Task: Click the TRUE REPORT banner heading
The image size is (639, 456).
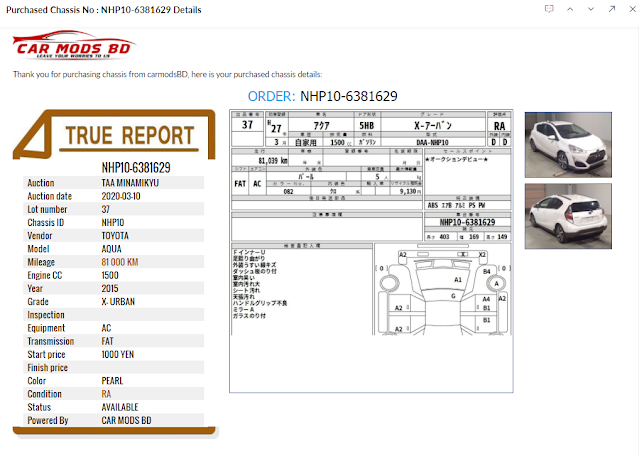Action: coord(130,135)
